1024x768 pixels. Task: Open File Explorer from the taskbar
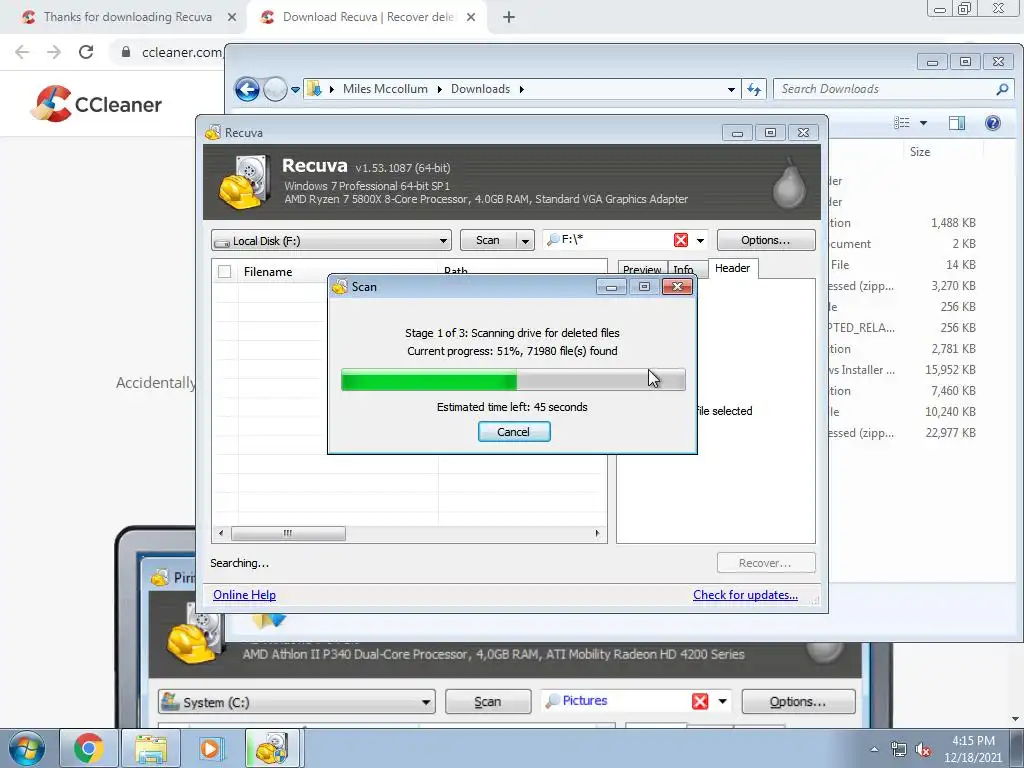[x=151, y=748]
